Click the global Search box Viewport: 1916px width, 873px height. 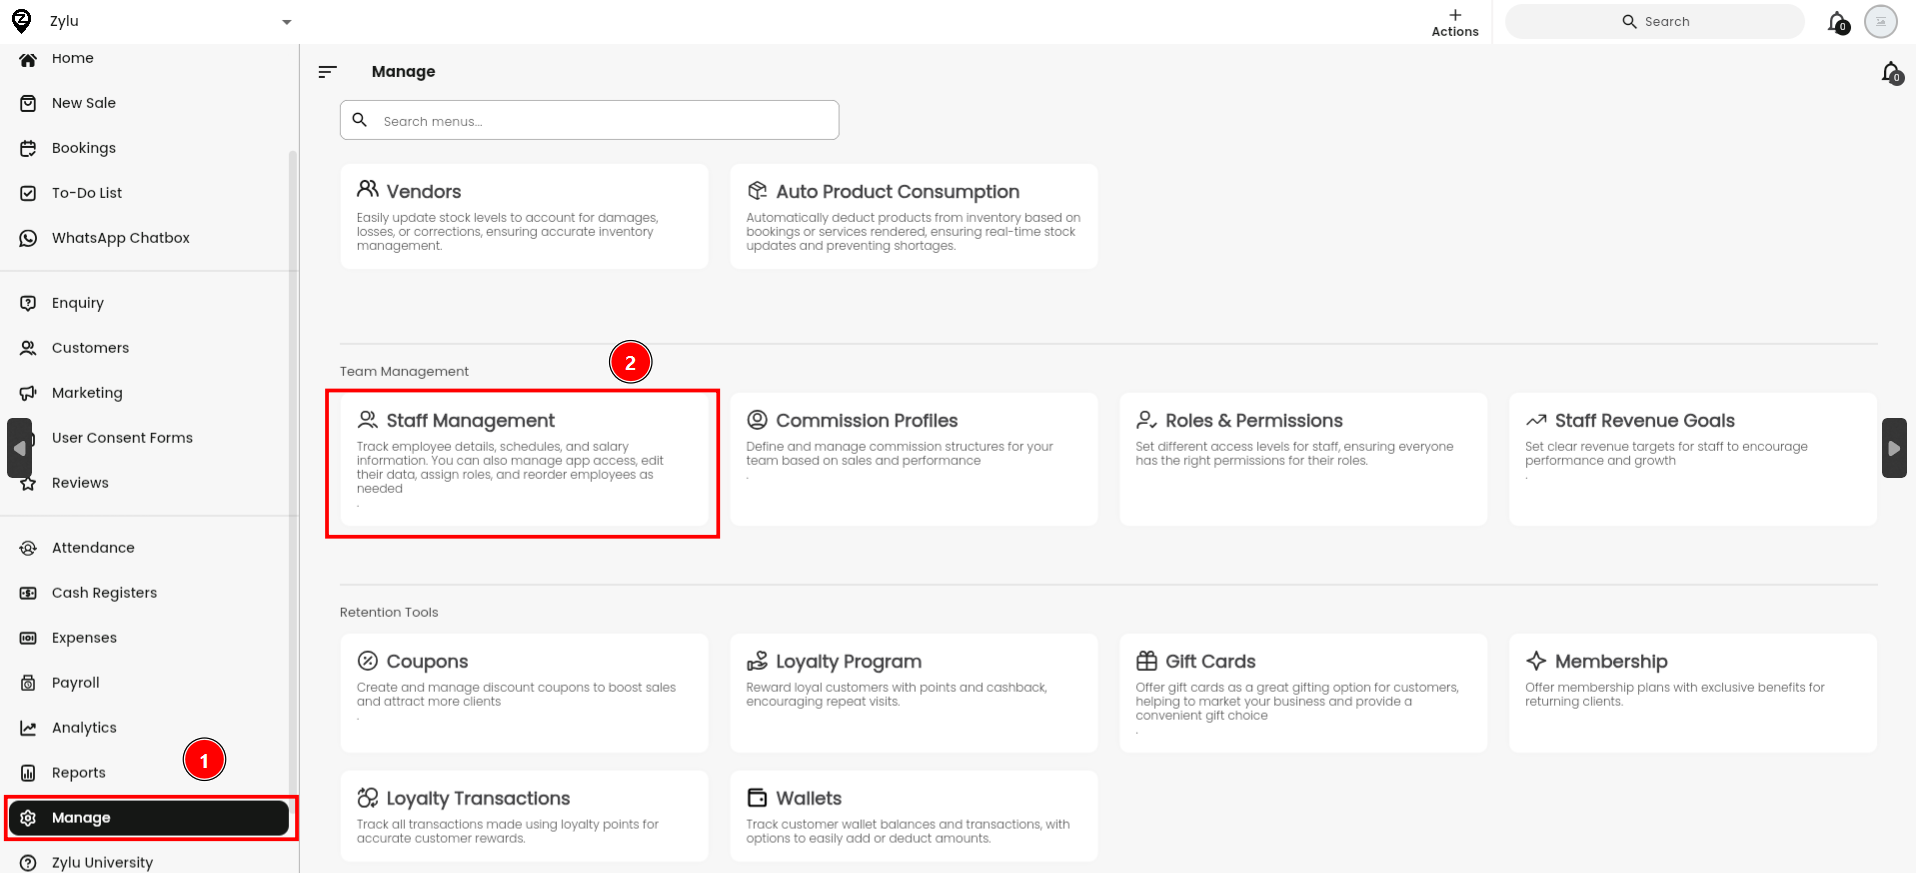tap(1655, 22)
